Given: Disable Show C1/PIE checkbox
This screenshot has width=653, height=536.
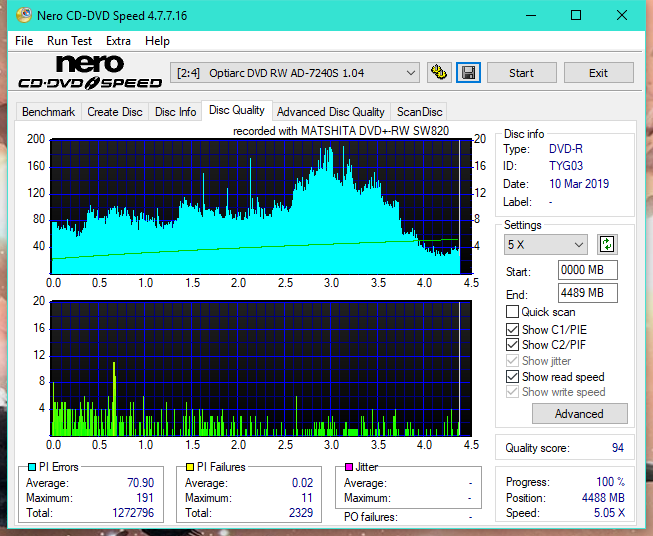Looking at the screenshot, I should click(512, 329).
